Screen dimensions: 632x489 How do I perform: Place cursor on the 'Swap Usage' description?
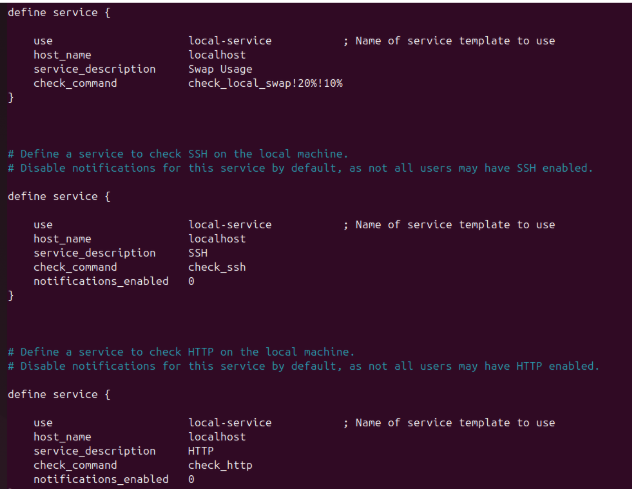point(220,69)
